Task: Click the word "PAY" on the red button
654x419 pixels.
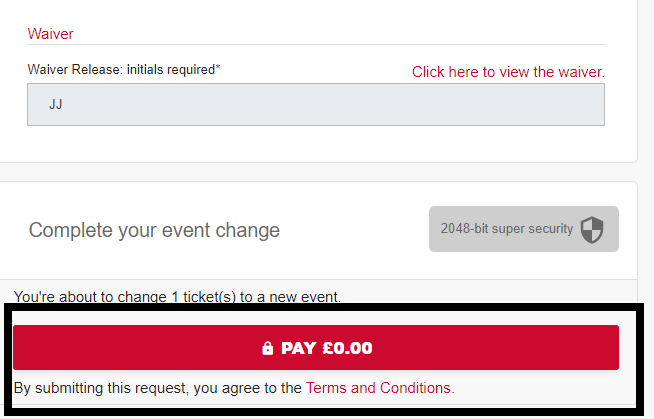Action: (x=299, y=349)
